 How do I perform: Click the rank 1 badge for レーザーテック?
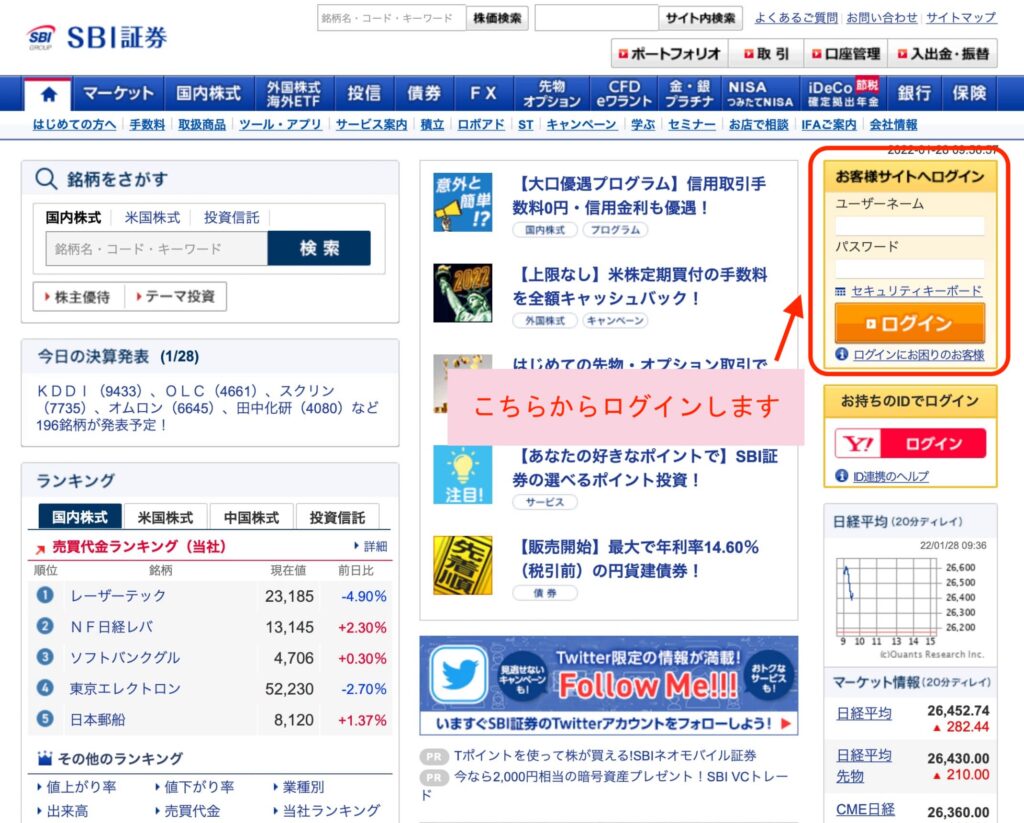point(45,595)
